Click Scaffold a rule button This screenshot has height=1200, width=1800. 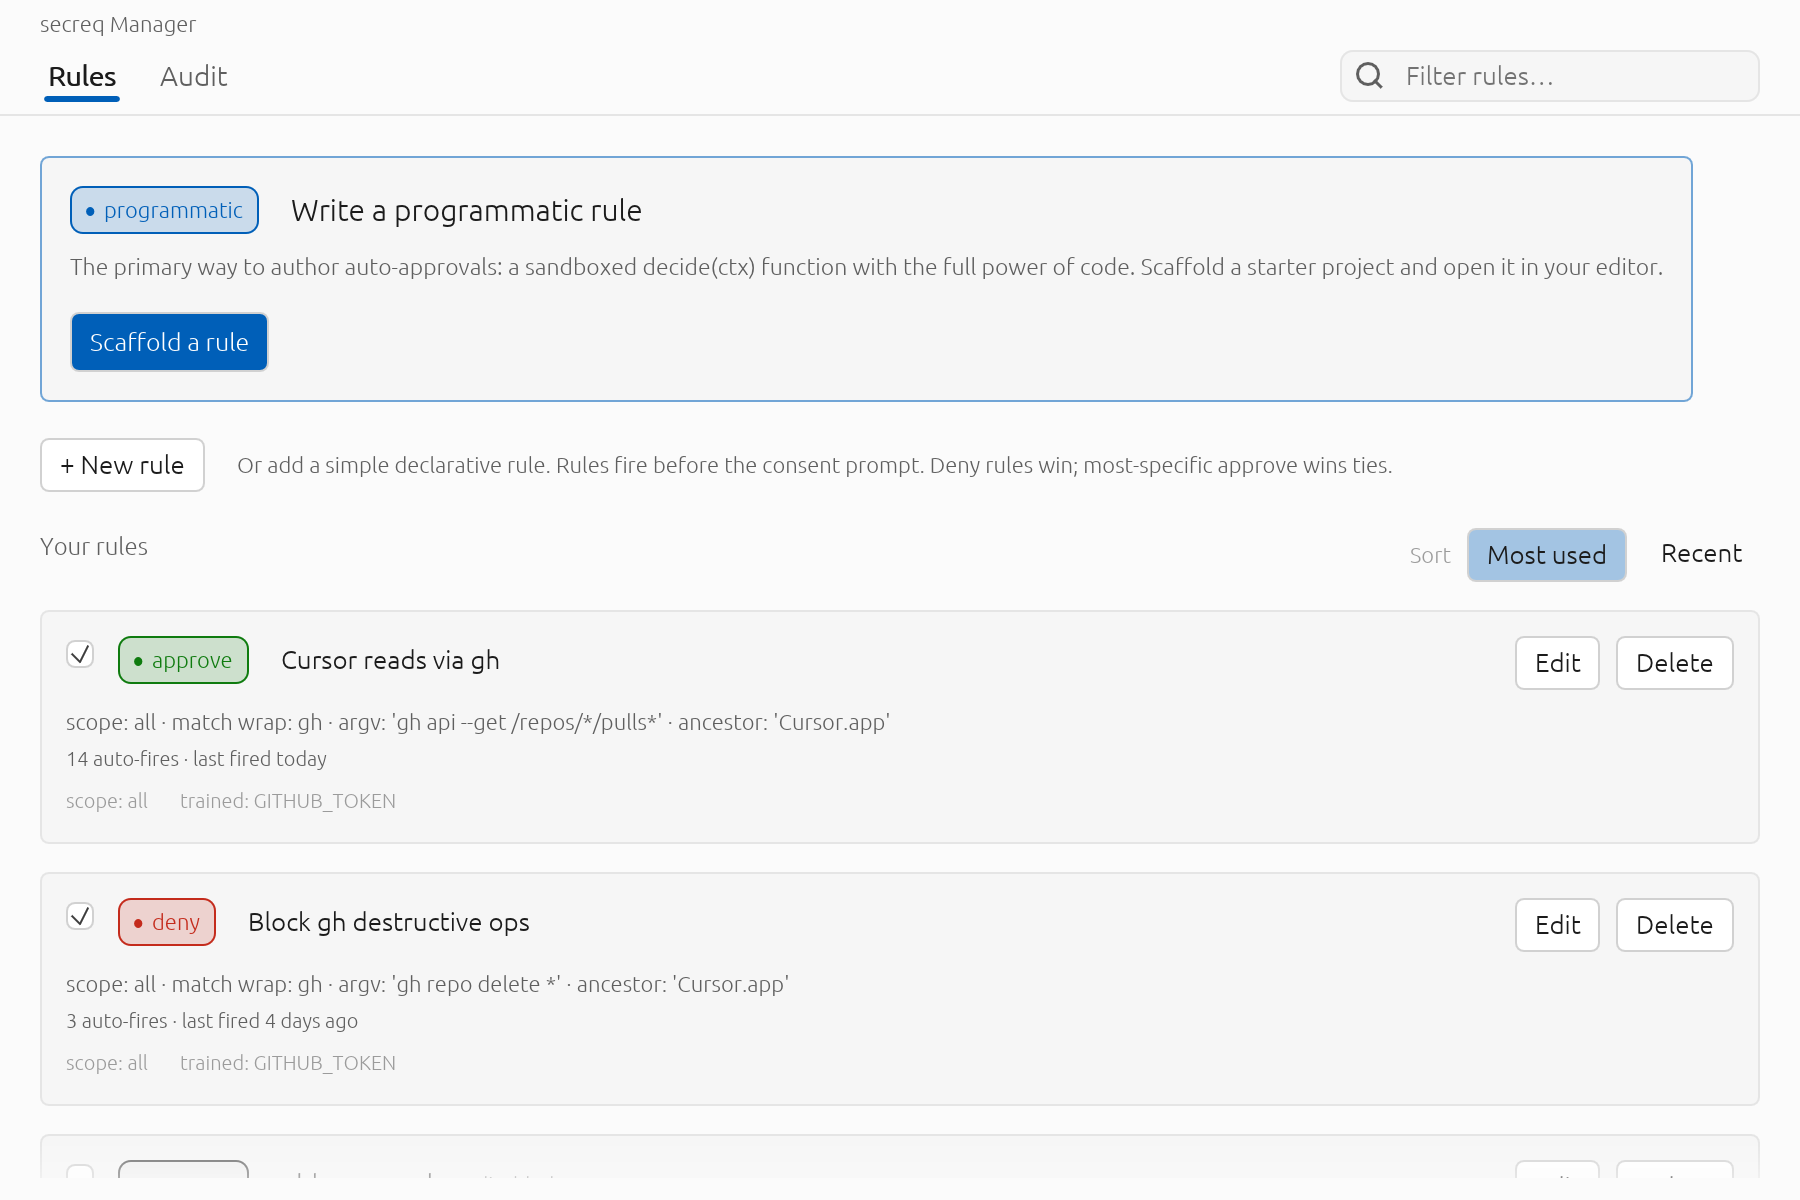(169, 342)
